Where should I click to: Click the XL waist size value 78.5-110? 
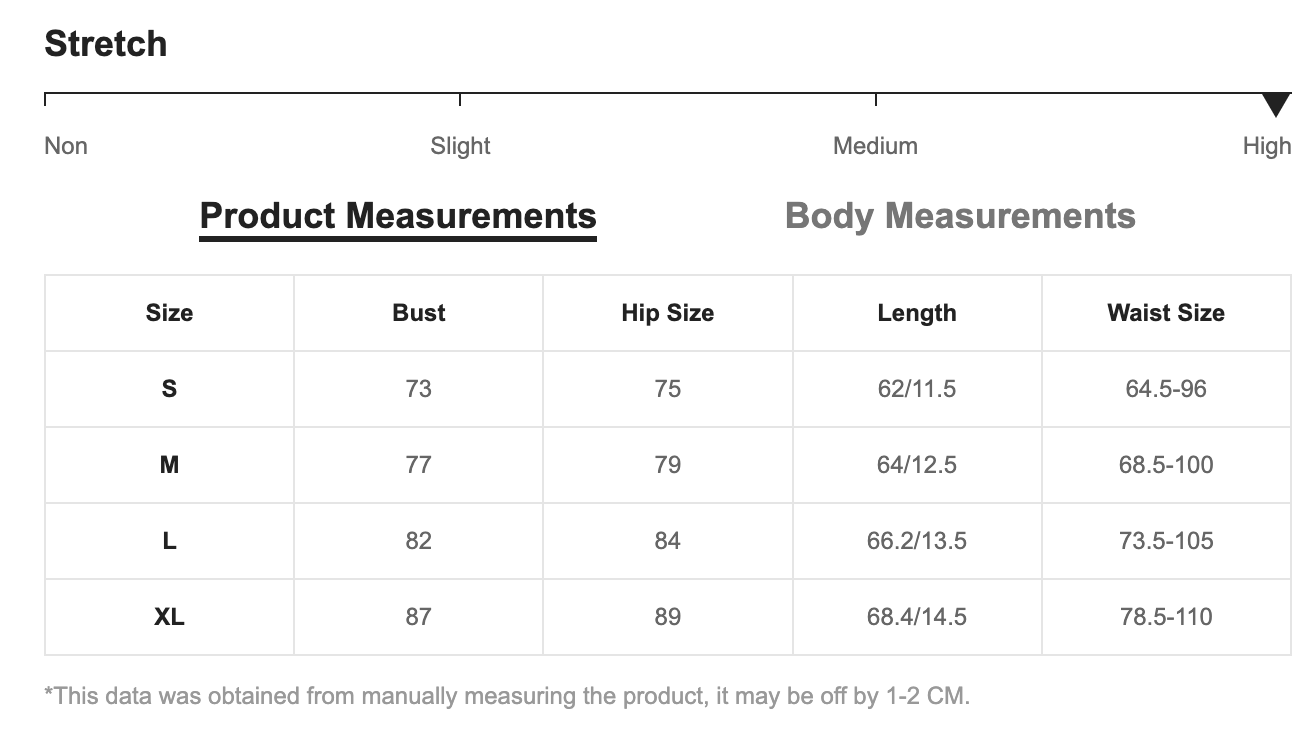pos(1166,617)
